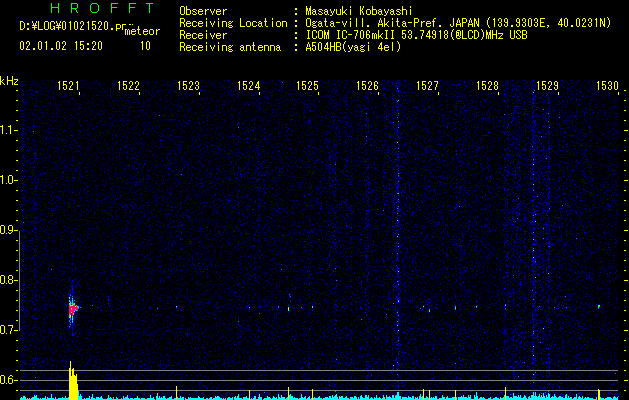This screenshot has height=400, width=629.
Task: Click the meteor count value 10
Action: (x=145, y=46)
